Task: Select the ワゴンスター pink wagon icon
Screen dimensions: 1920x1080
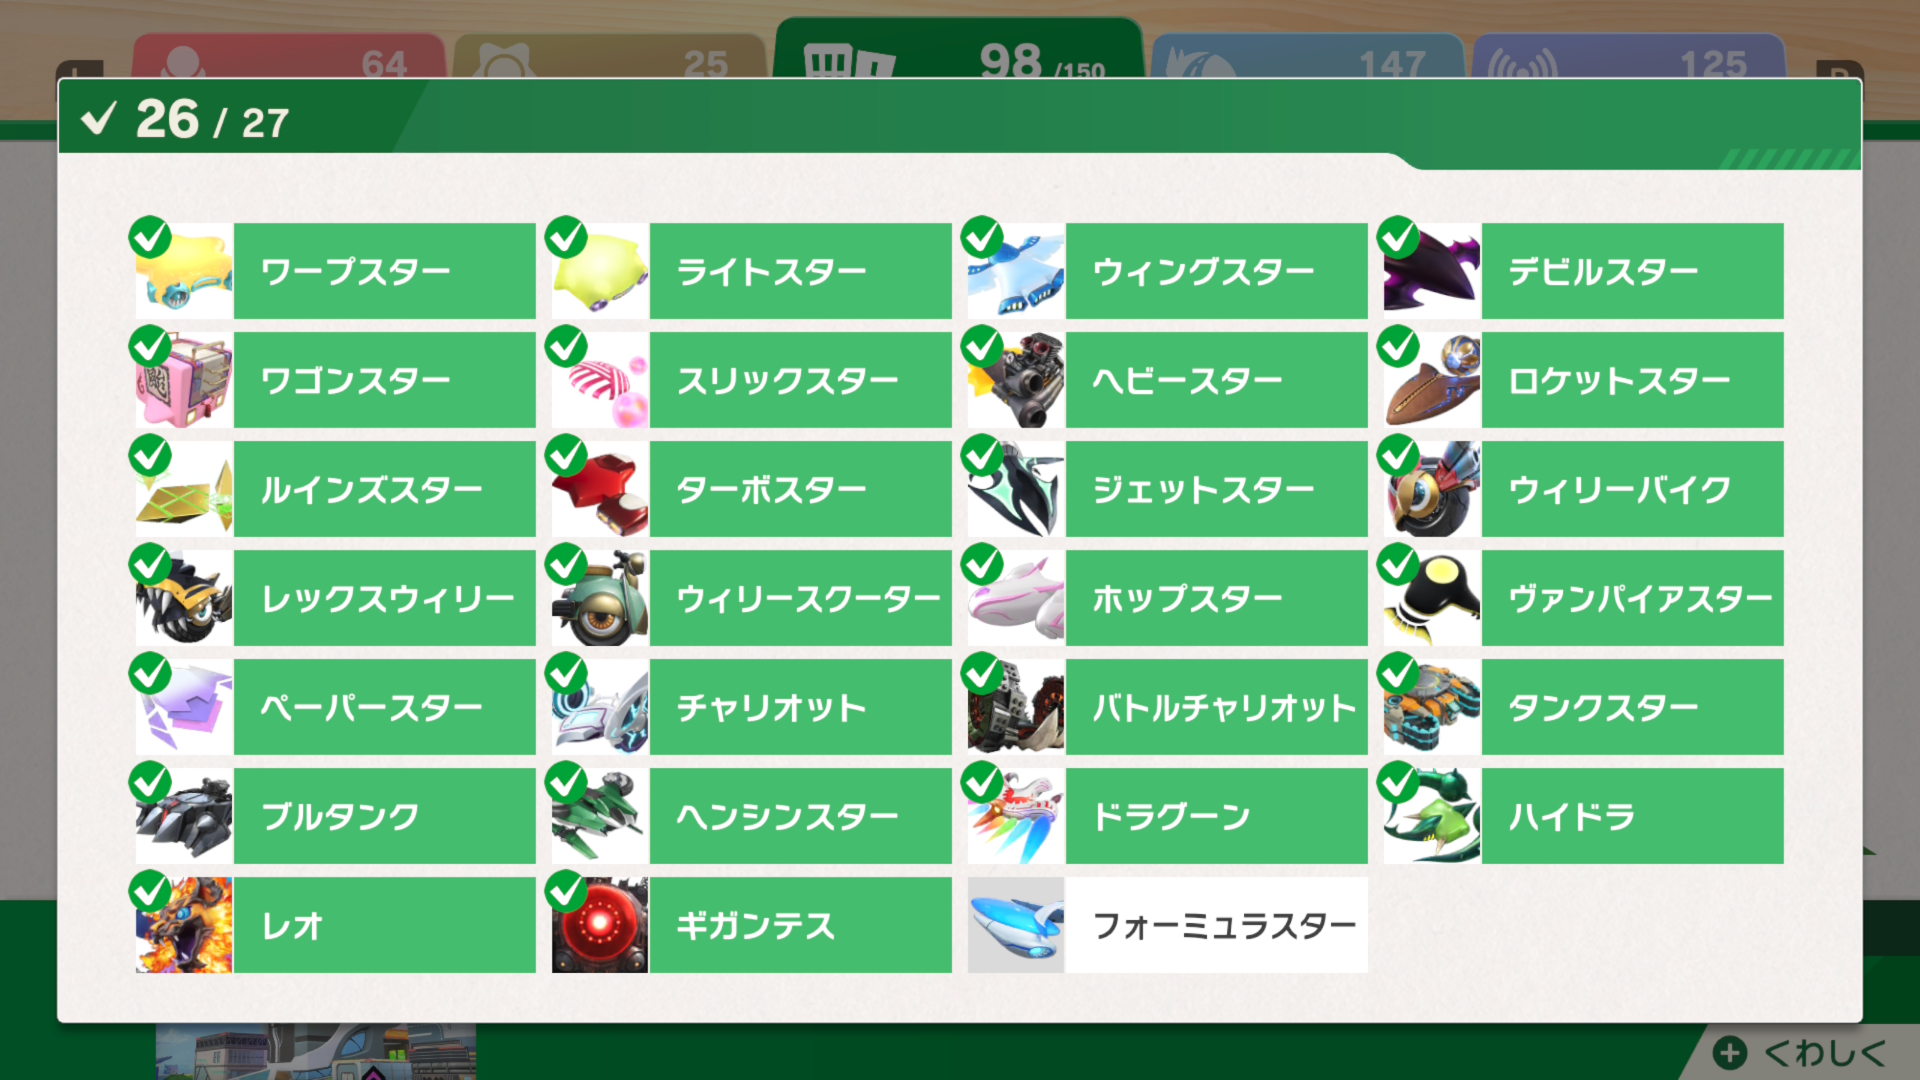Action: click(185, 380)
